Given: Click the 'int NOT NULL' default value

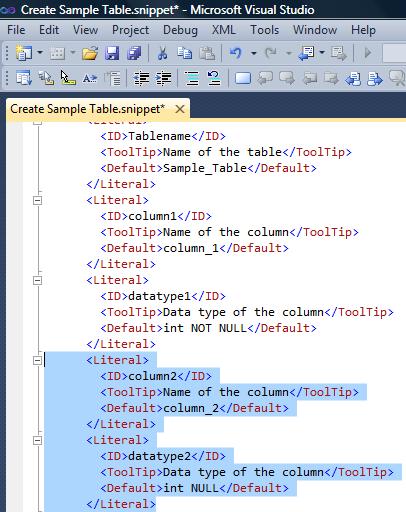Looking at the screenshot, I should 205,328.
